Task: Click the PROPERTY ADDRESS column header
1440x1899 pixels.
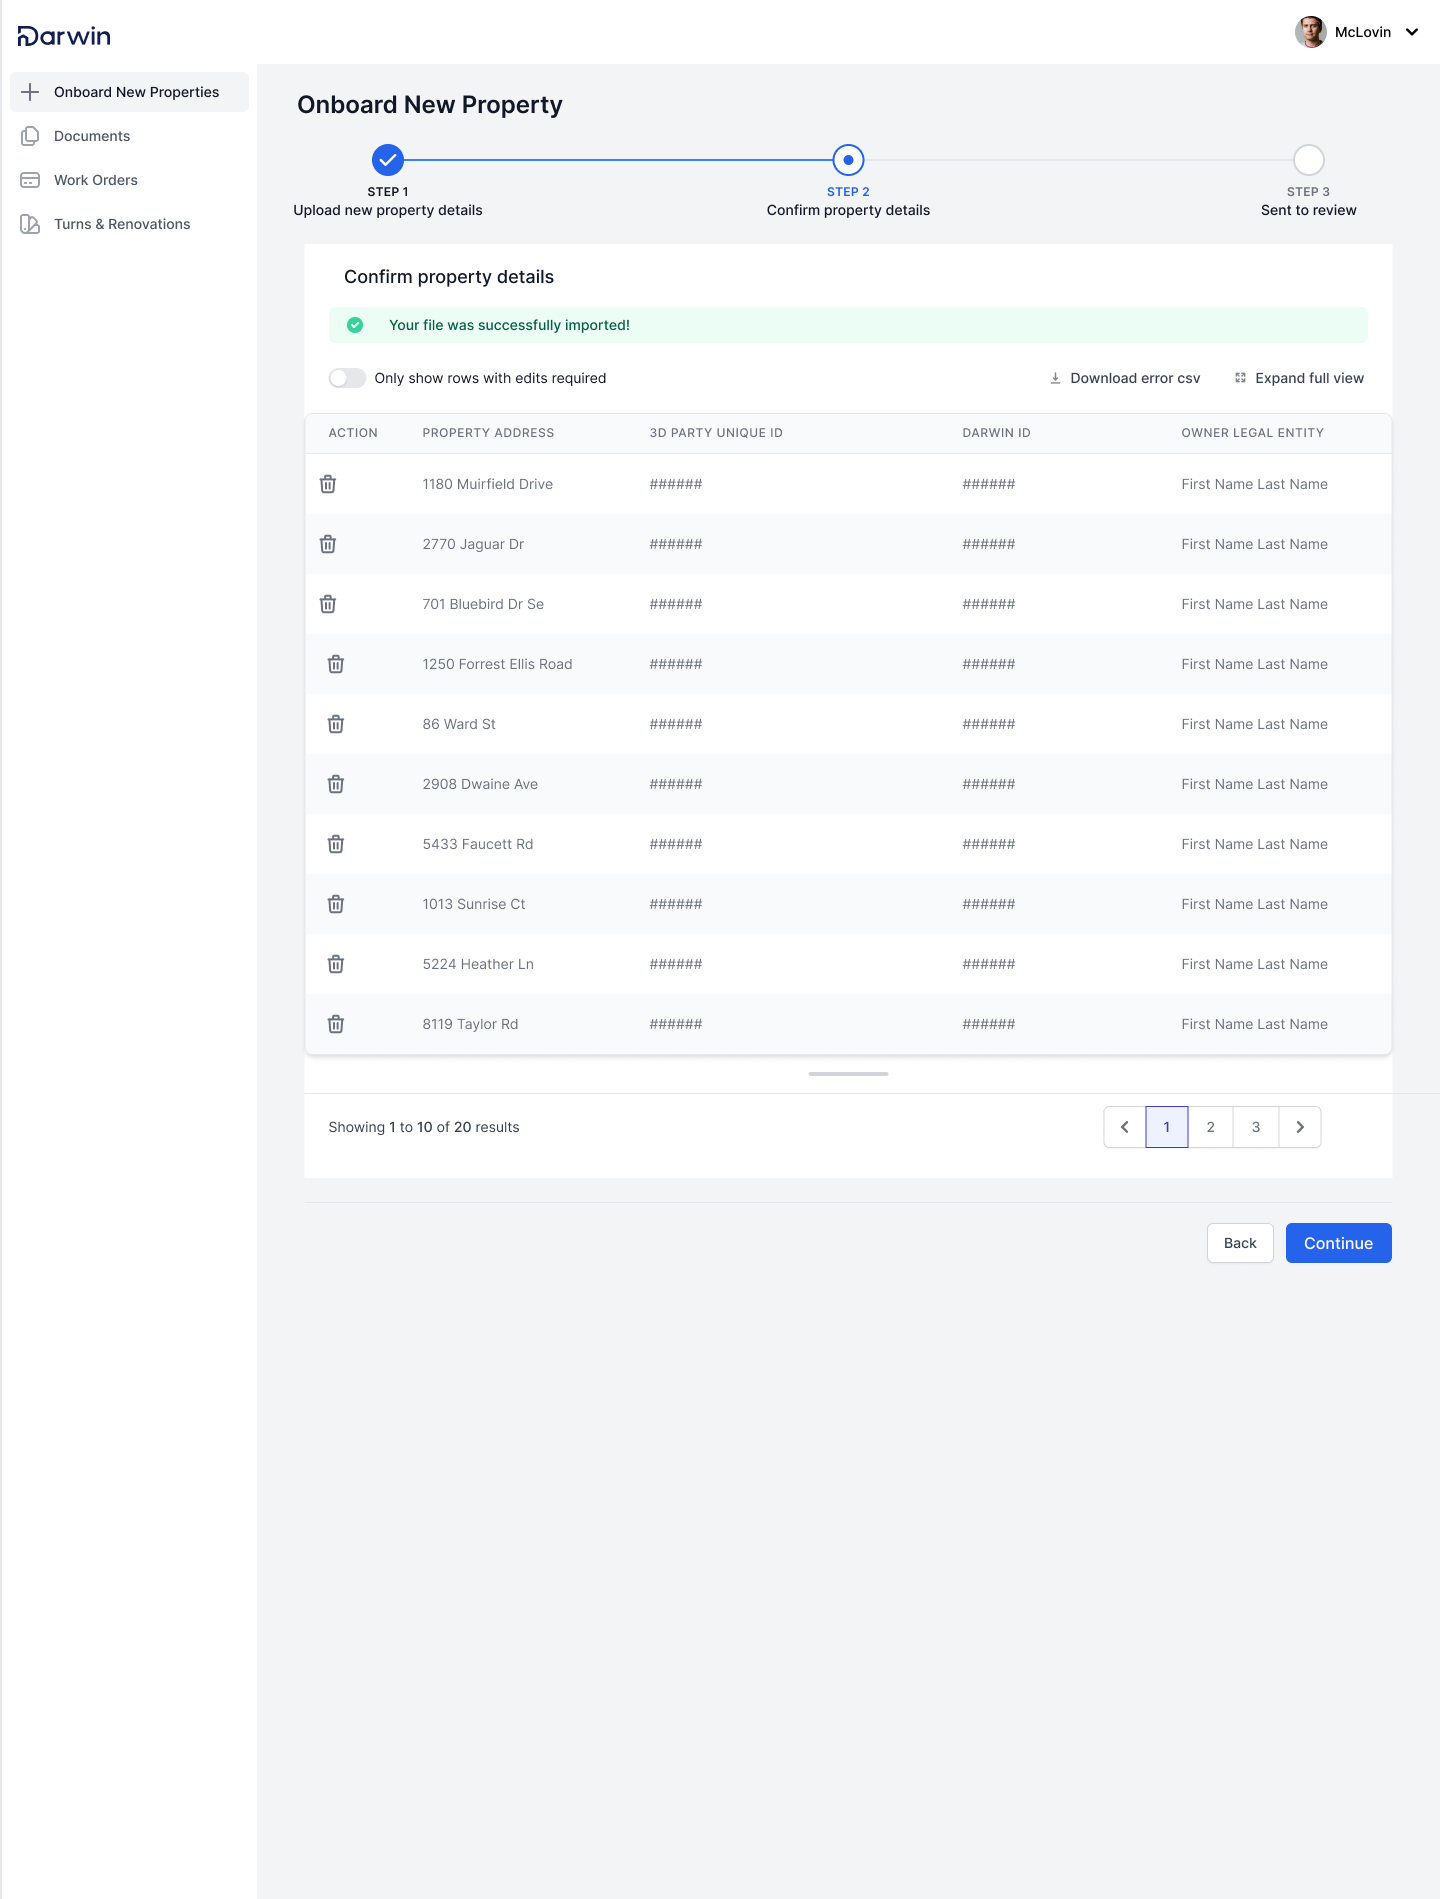Action: 488,433
